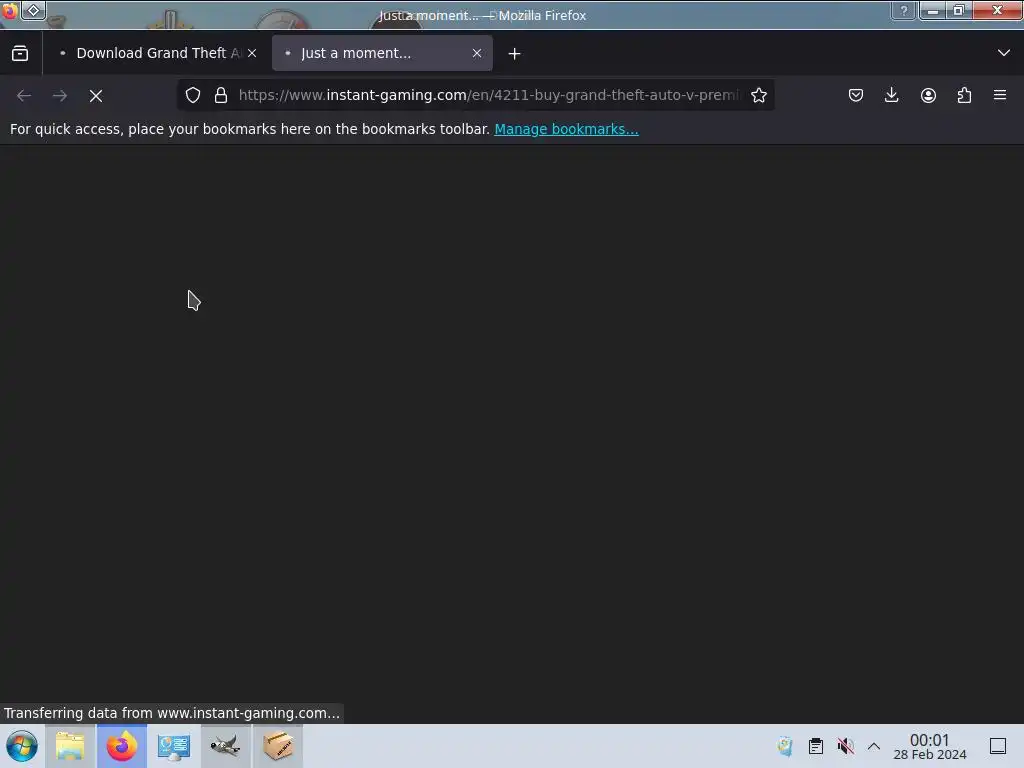
Task: Close the Download Grand Theft Auto tab
Action: [x=252, y=53]
